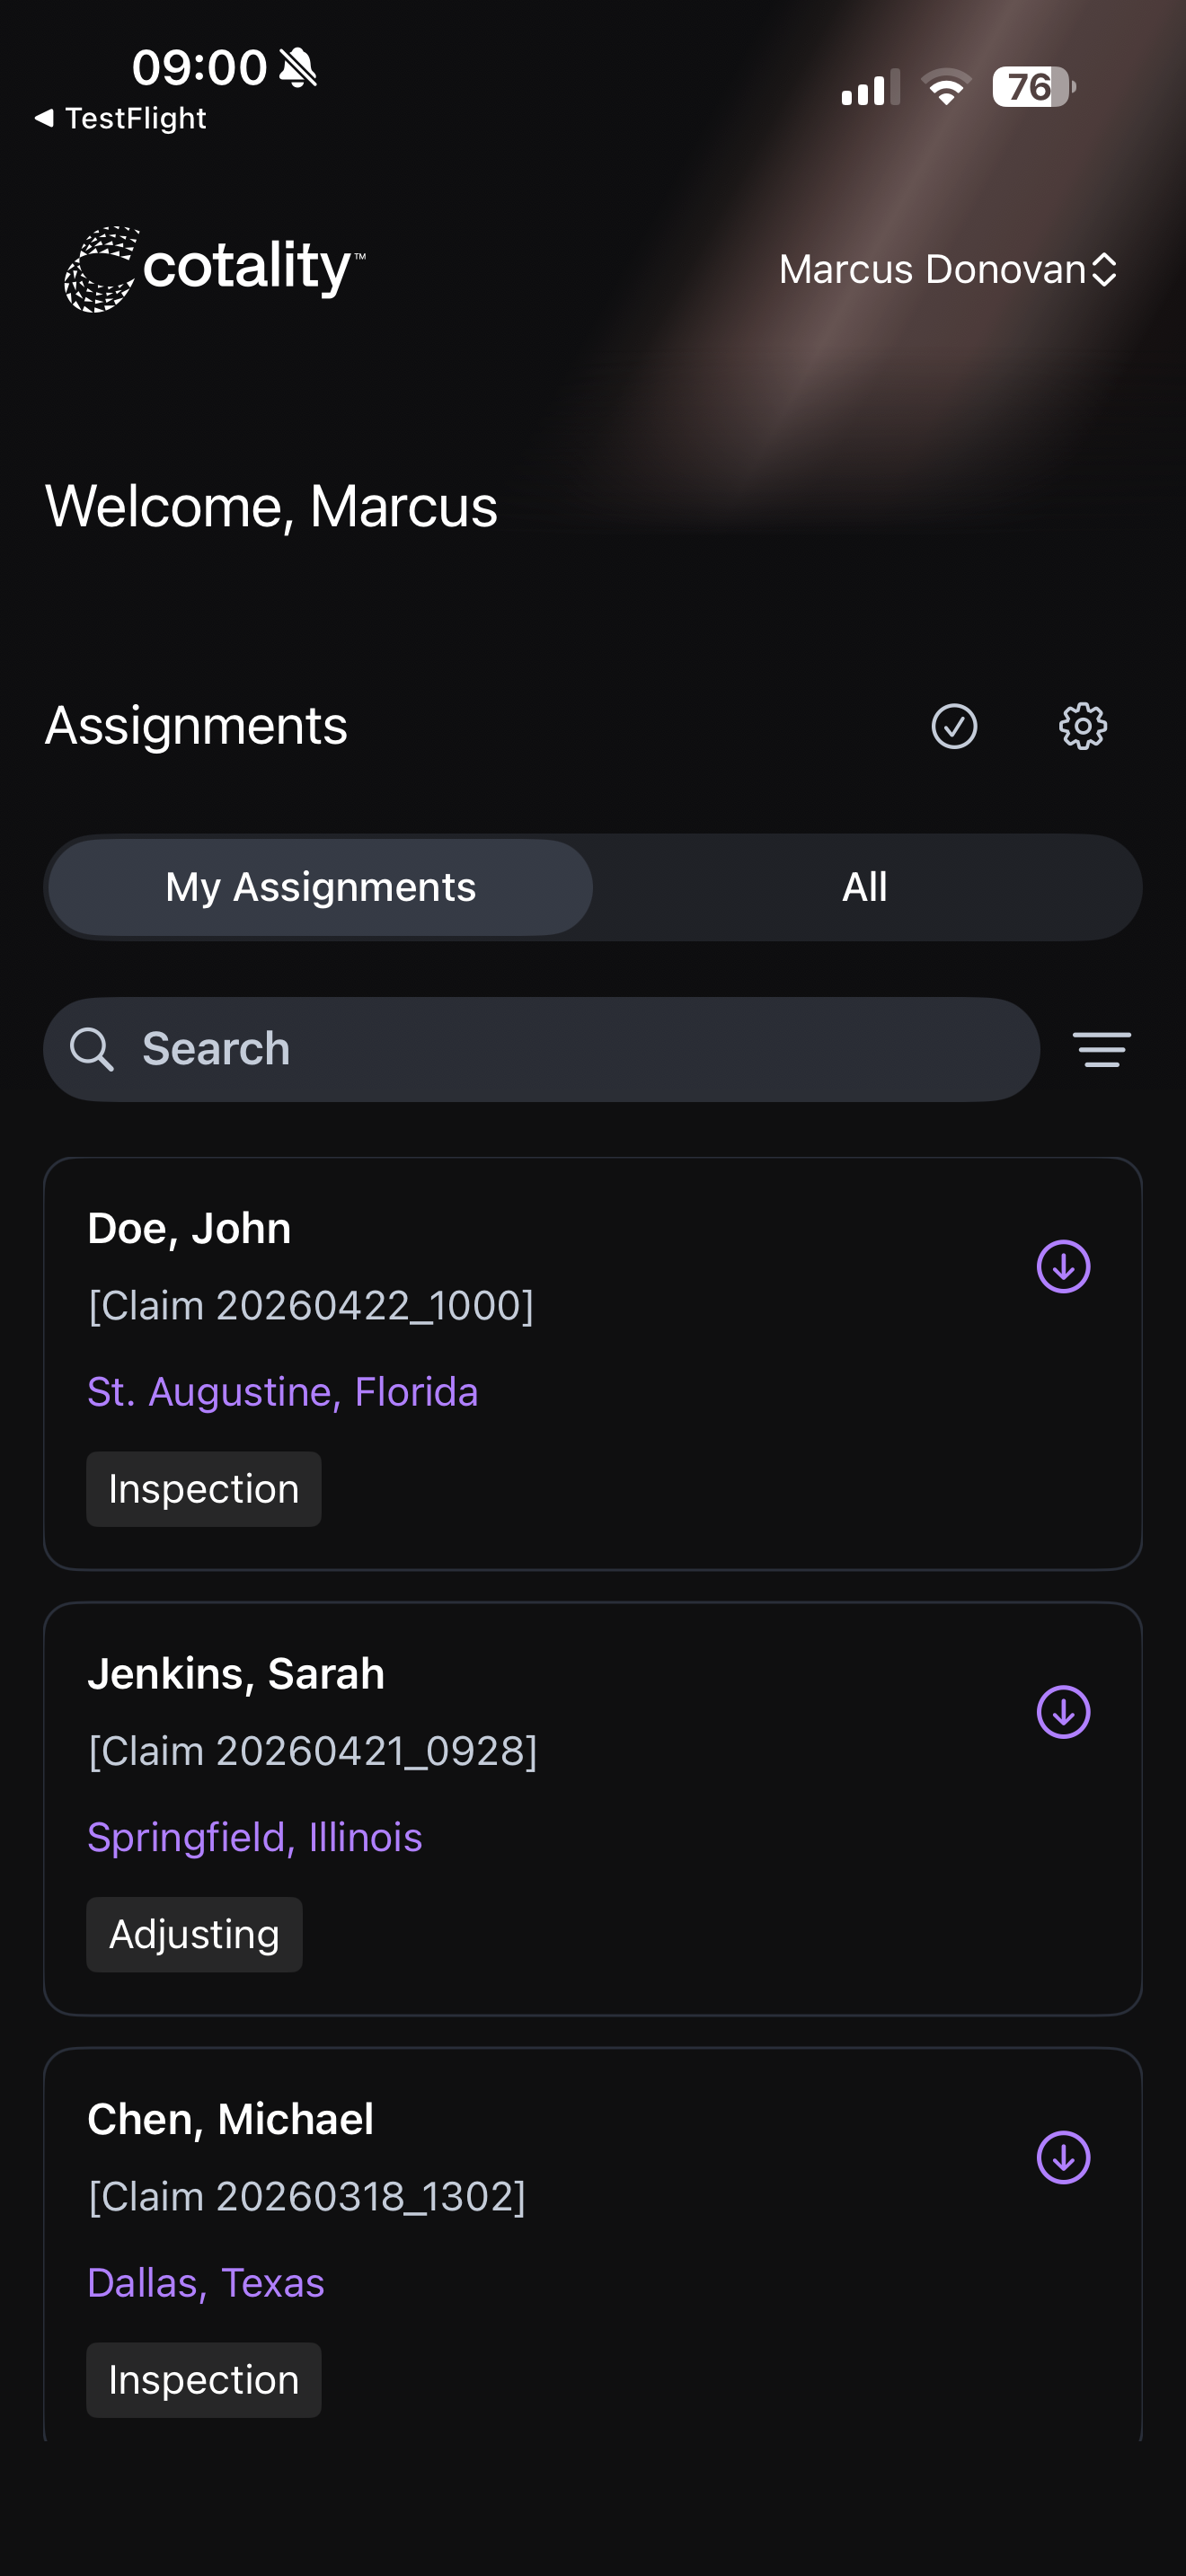Focus the Search input field
Viewport: 1186px width, 2576px height.
click(x=541, y=1050)
